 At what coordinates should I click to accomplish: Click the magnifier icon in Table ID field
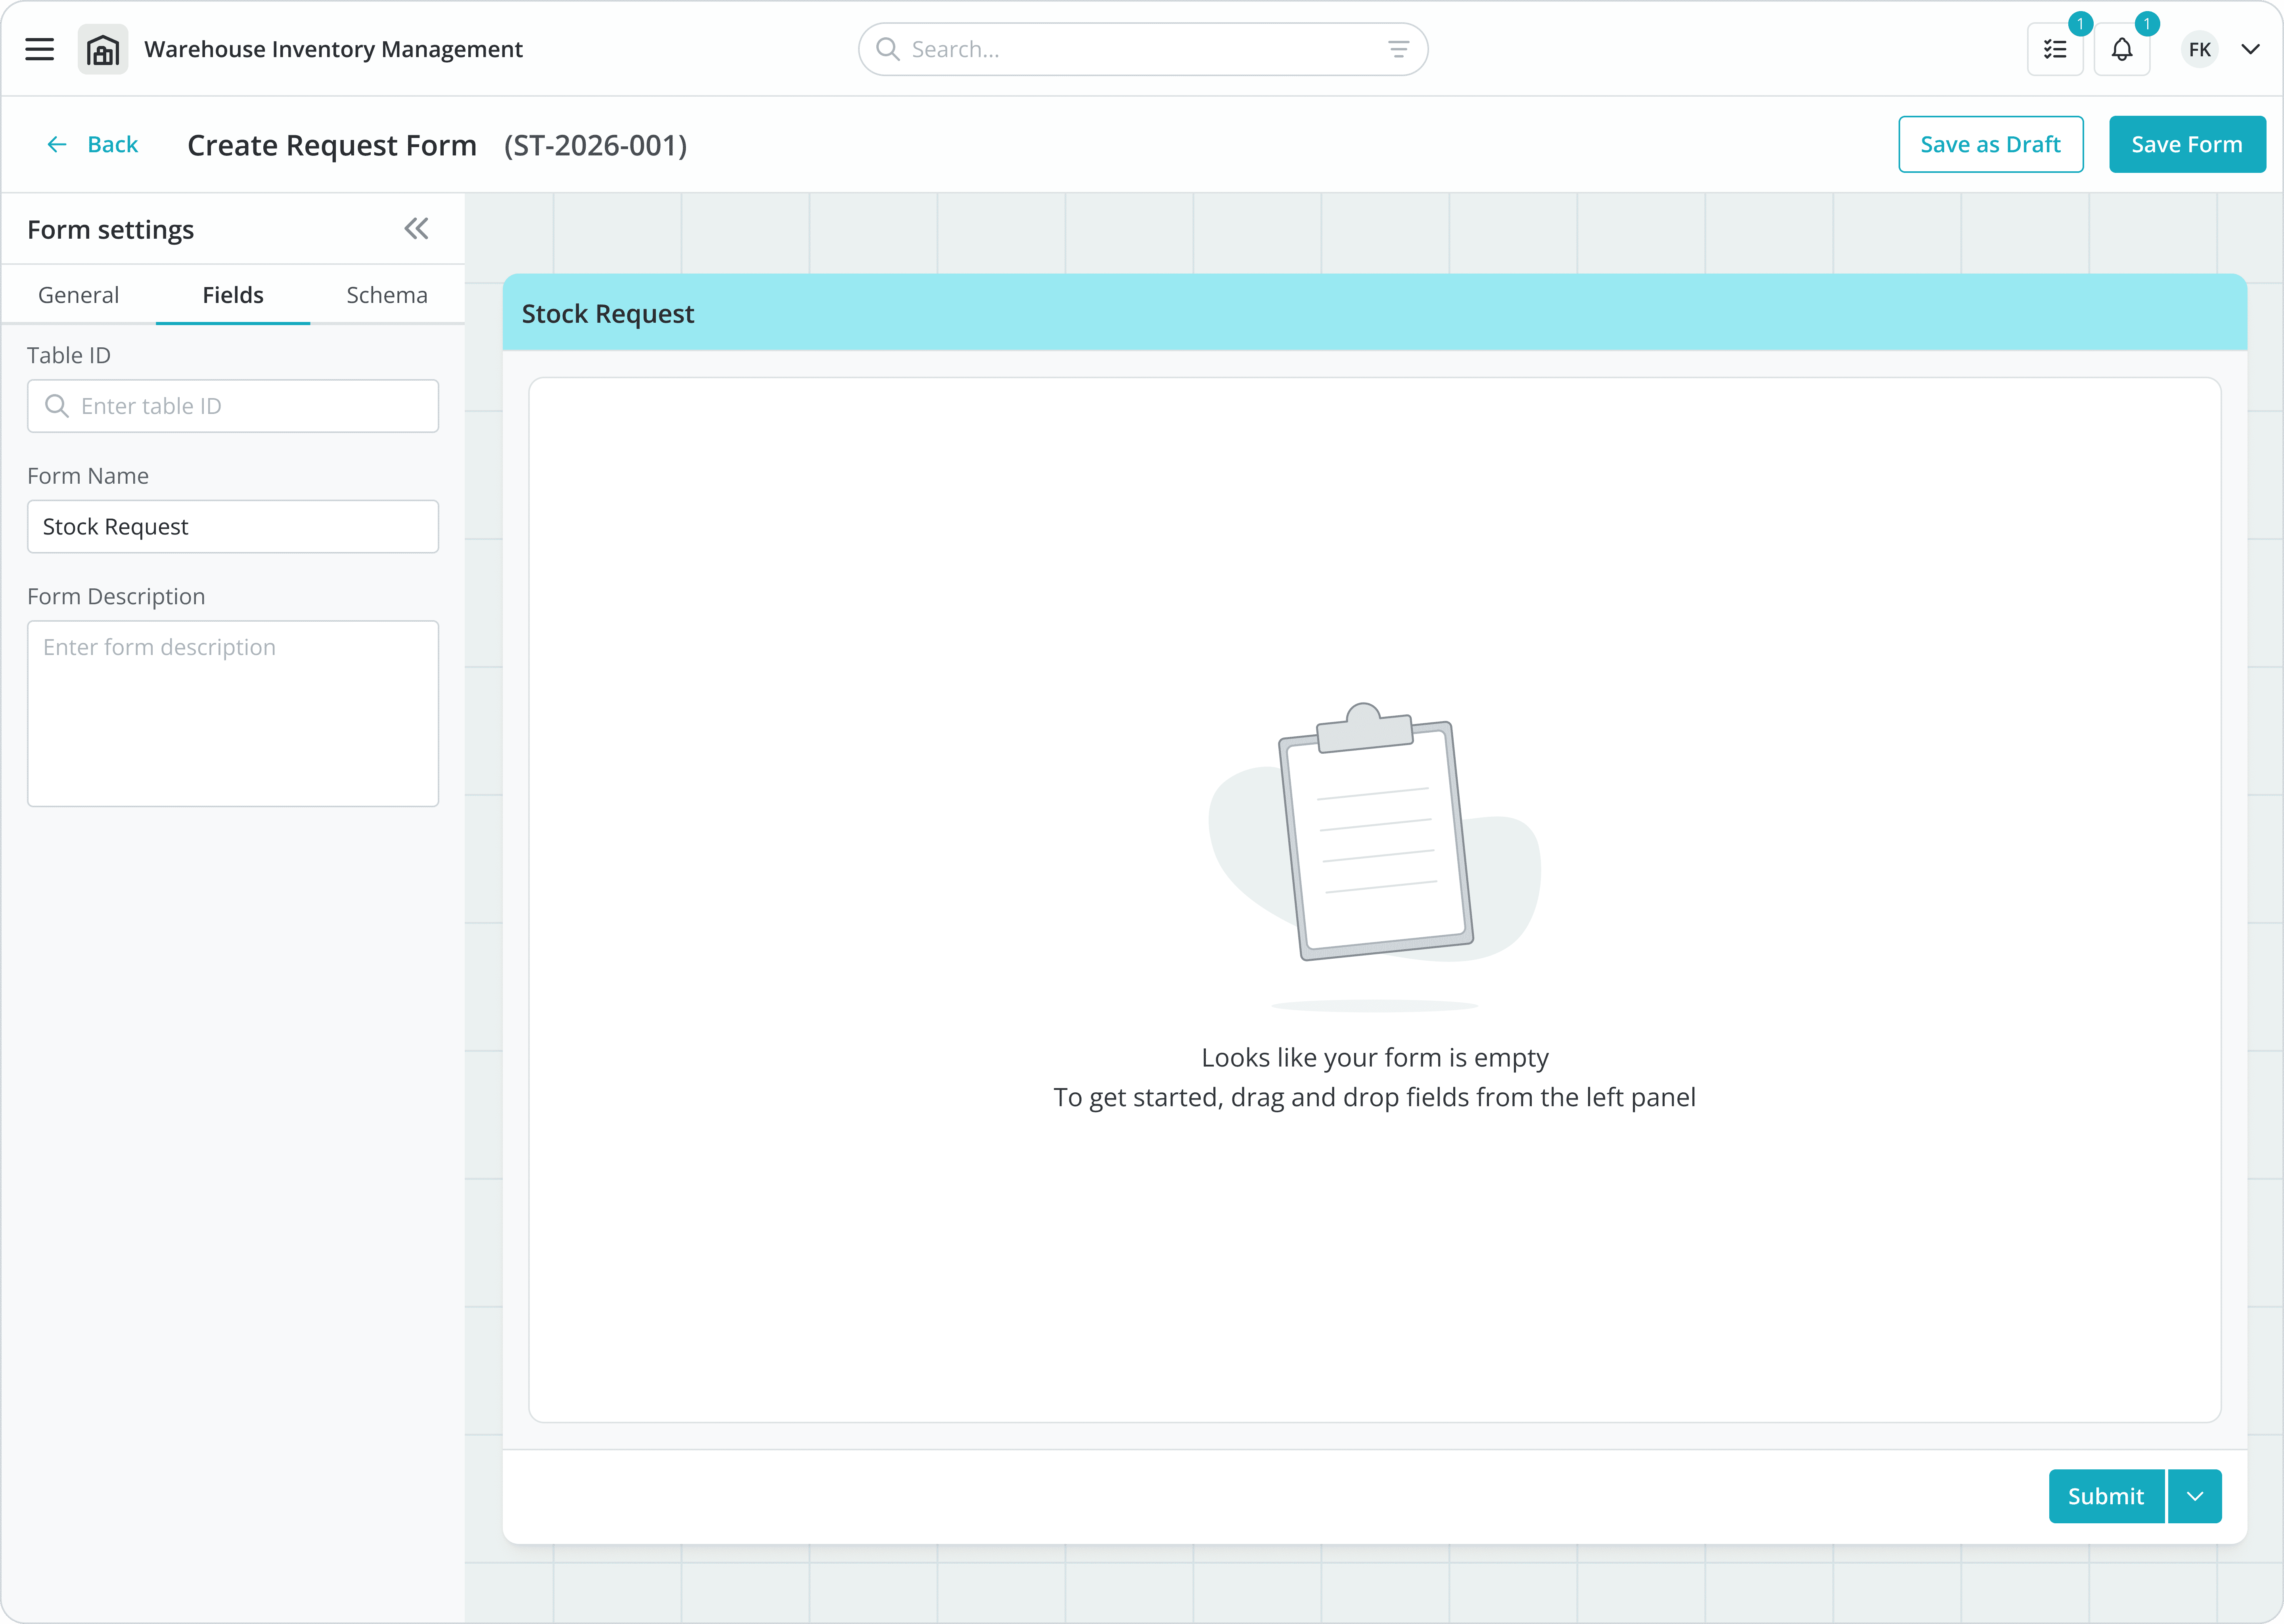pyautogui.click(x=57, y=406)
